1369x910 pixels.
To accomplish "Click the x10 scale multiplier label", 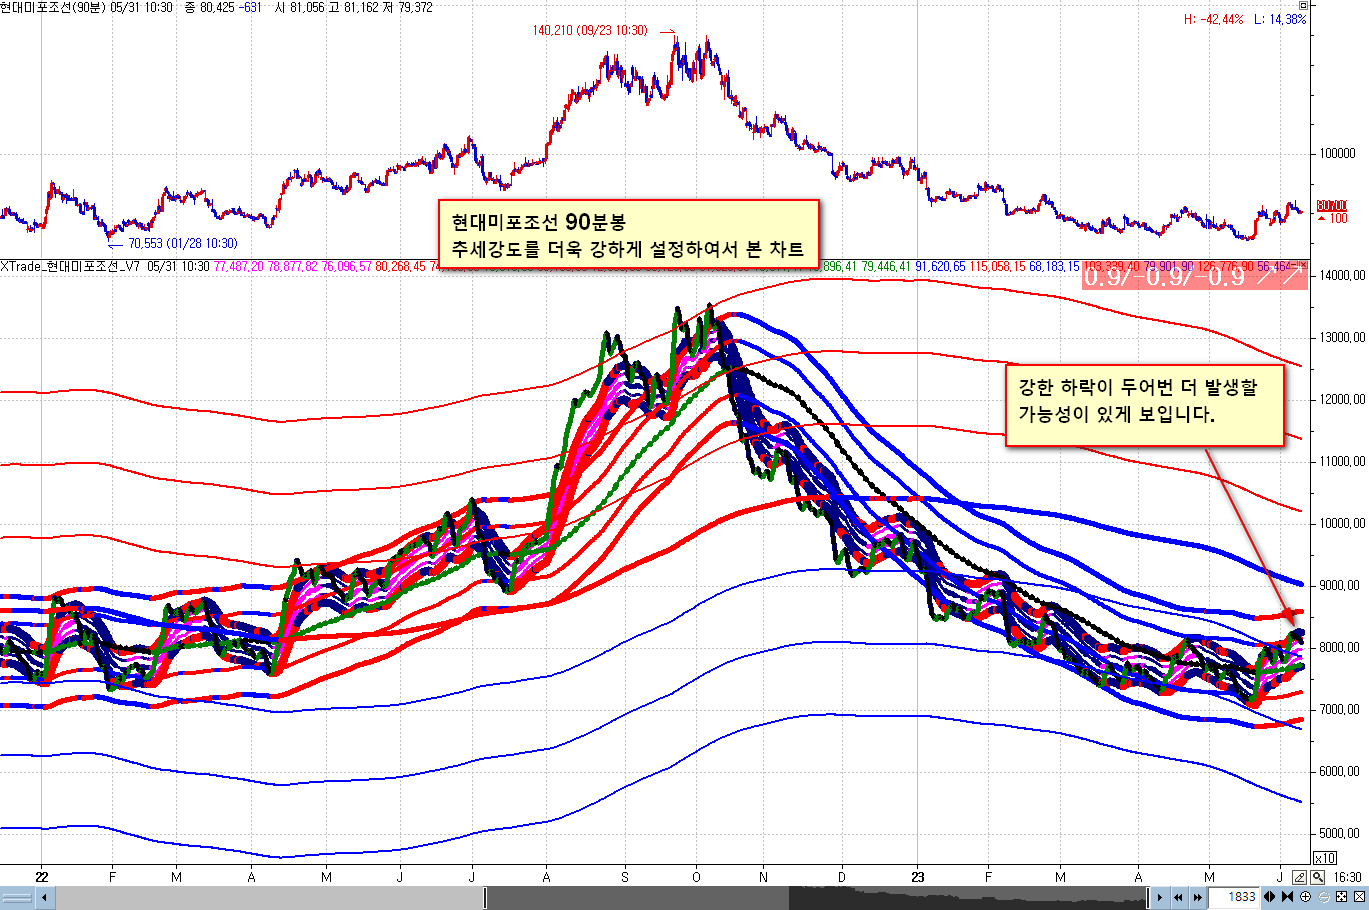I will [x=1324, y=858].
